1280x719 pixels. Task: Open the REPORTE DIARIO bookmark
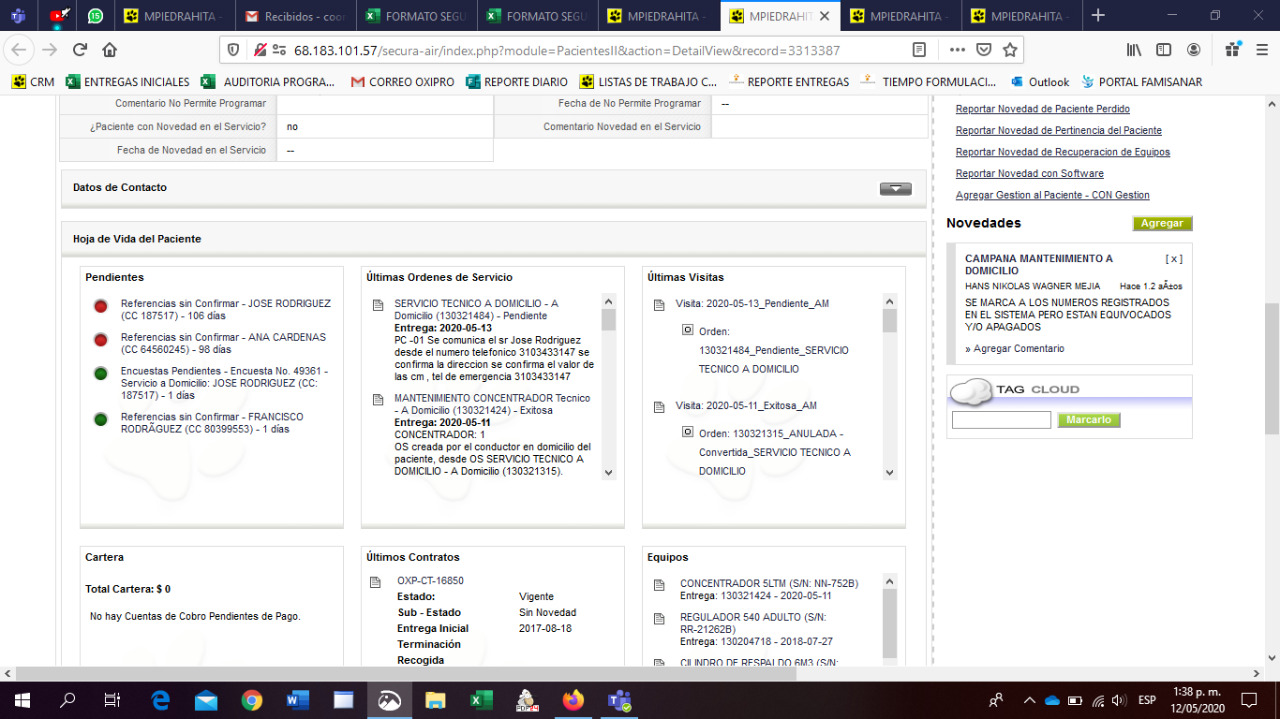point(516,82)
